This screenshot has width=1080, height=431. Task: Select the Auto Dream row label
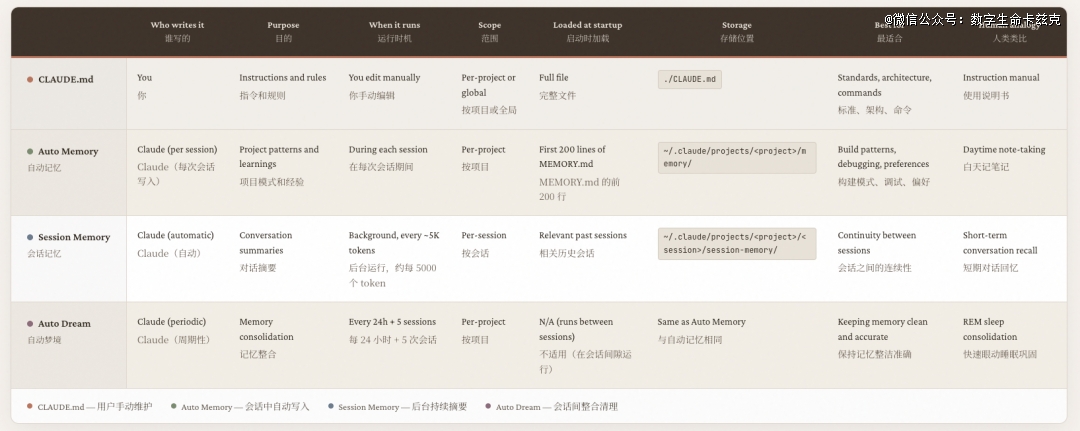64,324
